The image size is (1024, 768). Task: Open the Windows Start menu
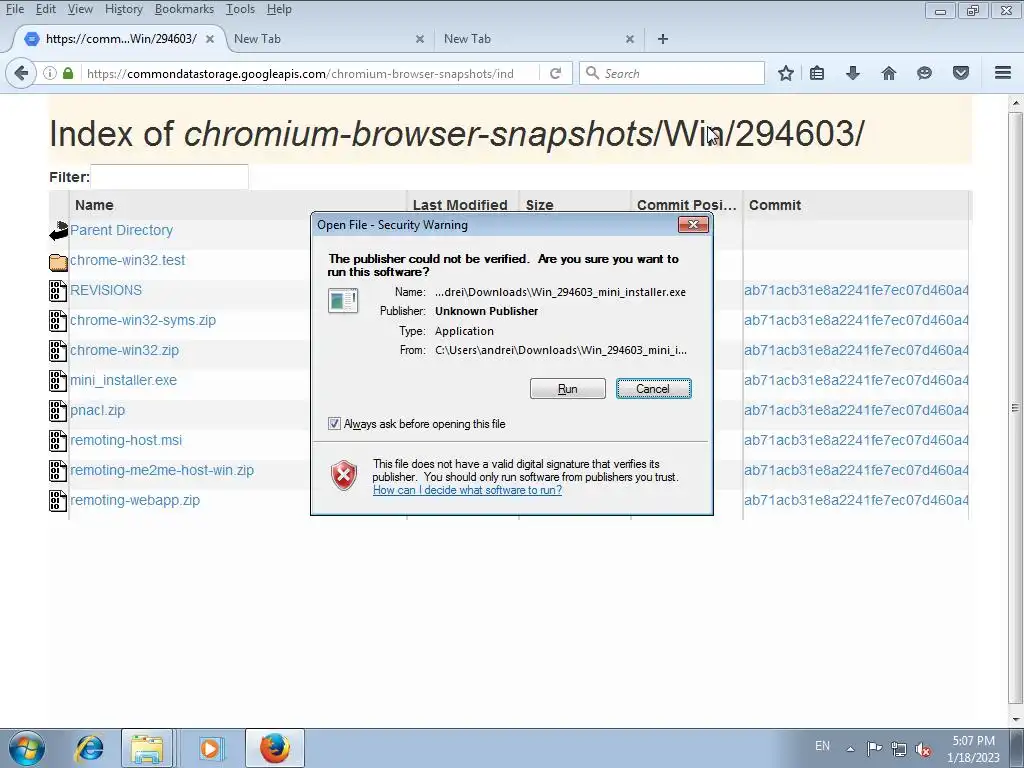tap(26, 748)
